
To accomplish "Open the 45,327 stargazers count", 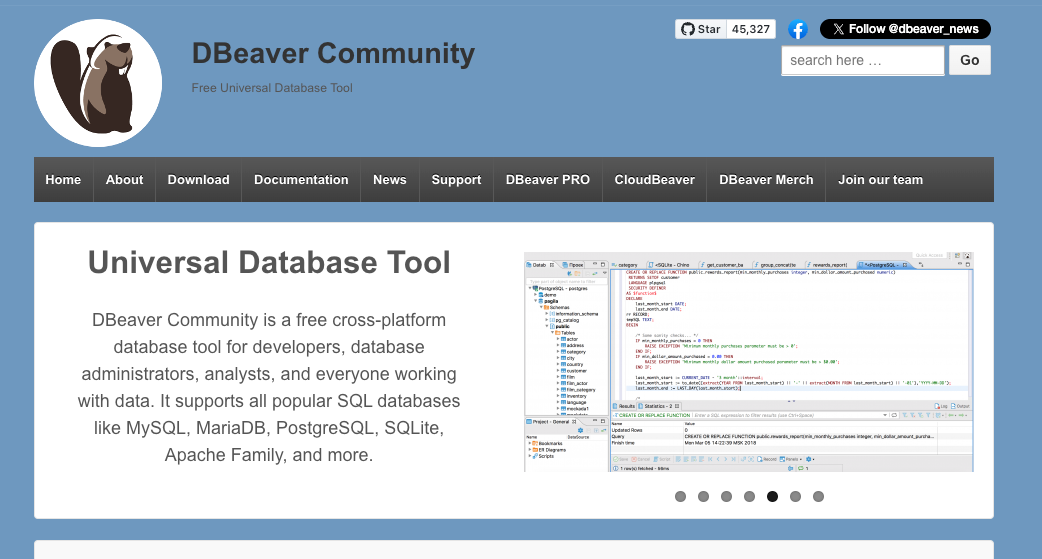I will pos(751,29).
